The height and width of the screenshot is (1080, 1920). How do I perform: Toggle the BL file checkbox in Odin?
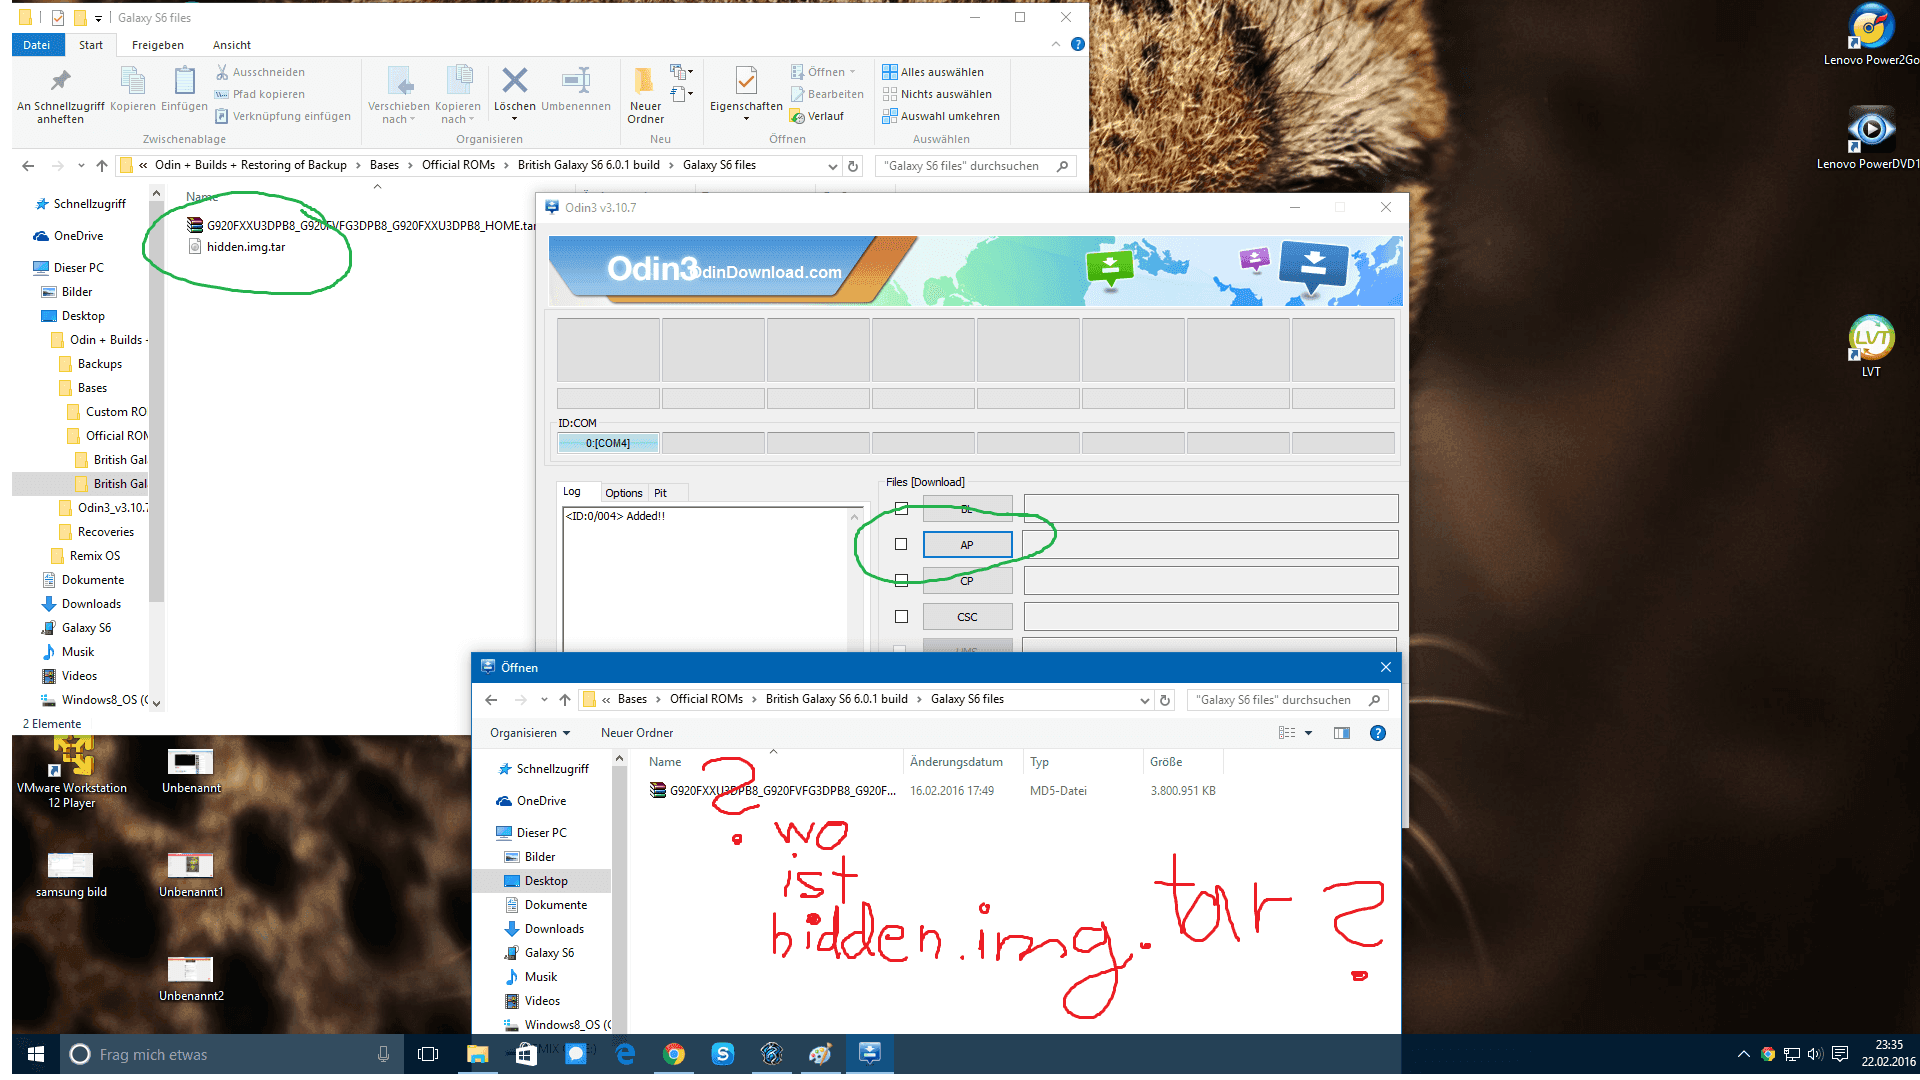(901, 508)
